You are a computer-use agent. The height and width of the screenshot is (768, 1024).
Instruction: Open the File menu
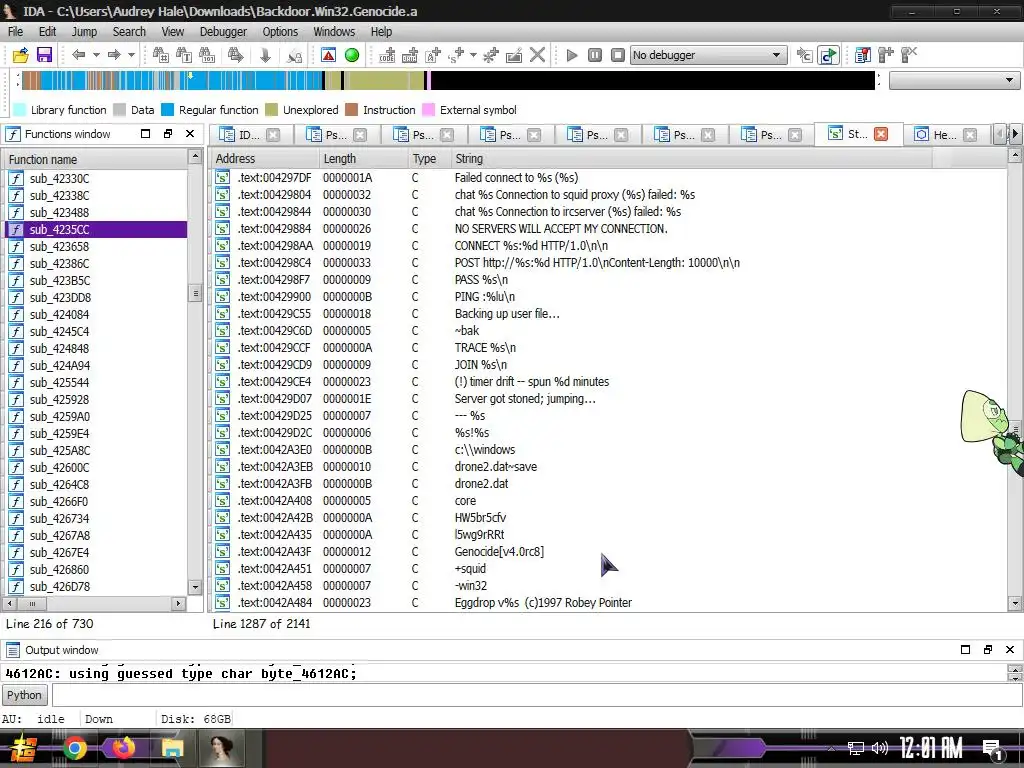point(16,31)
